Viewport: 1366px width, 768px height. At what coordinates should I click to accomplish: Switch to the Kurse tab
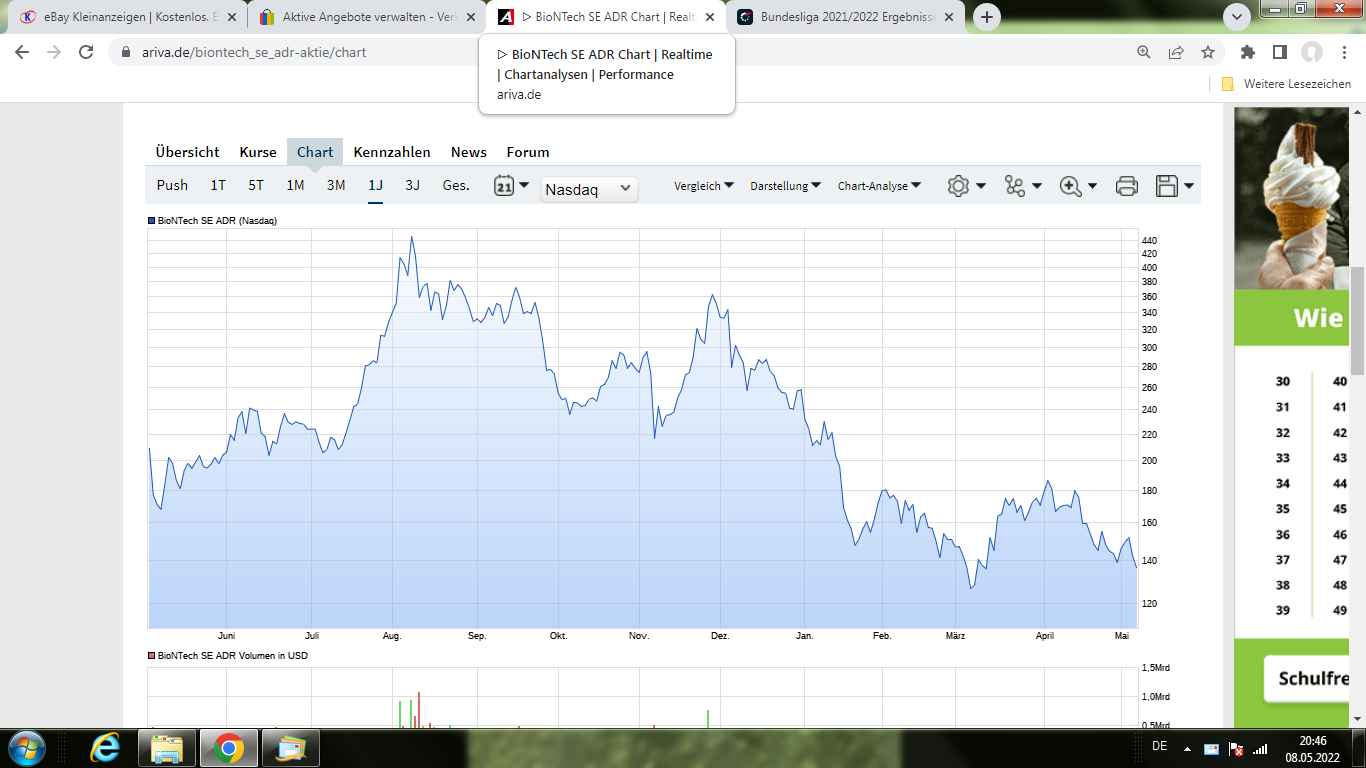258,152
